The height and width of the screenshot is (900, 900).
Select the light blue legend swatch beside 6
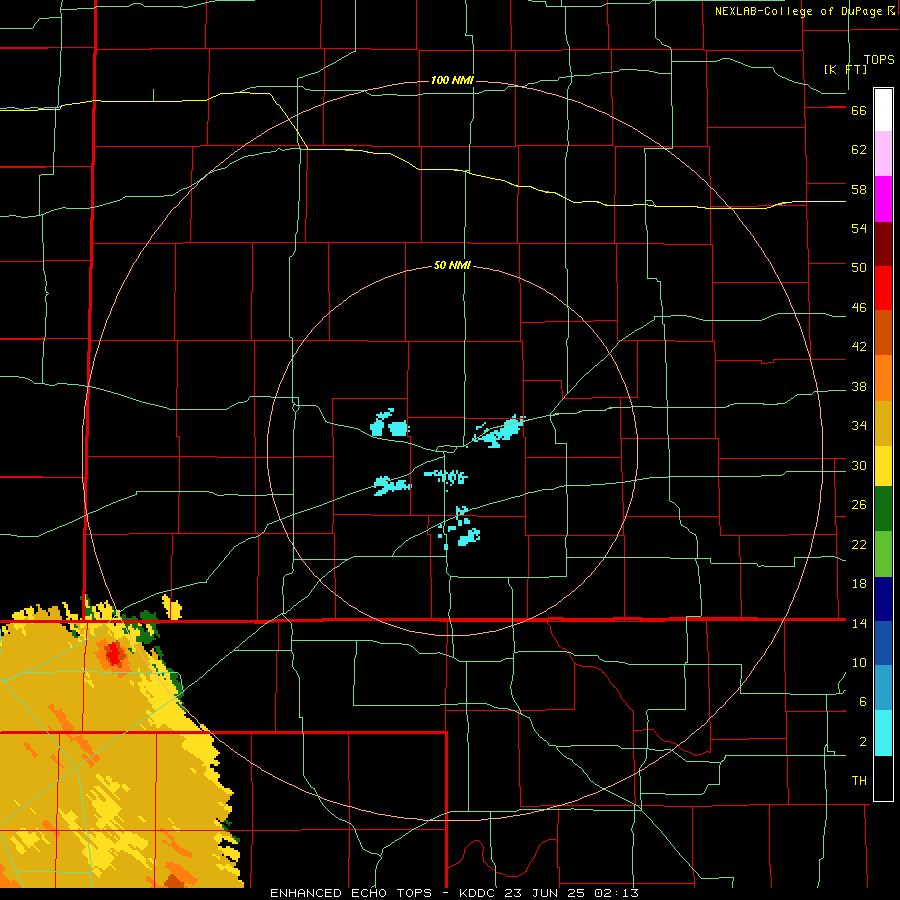pyautogui.click(x=883, y=687)
